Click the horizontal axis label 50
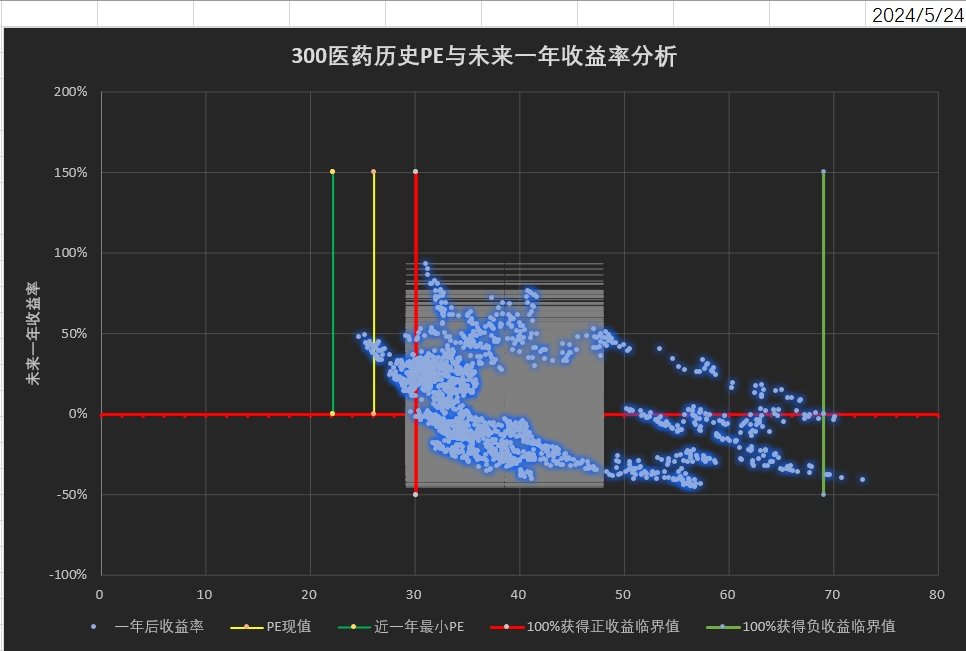Screen dimensions: 966x651 (623, 594)
